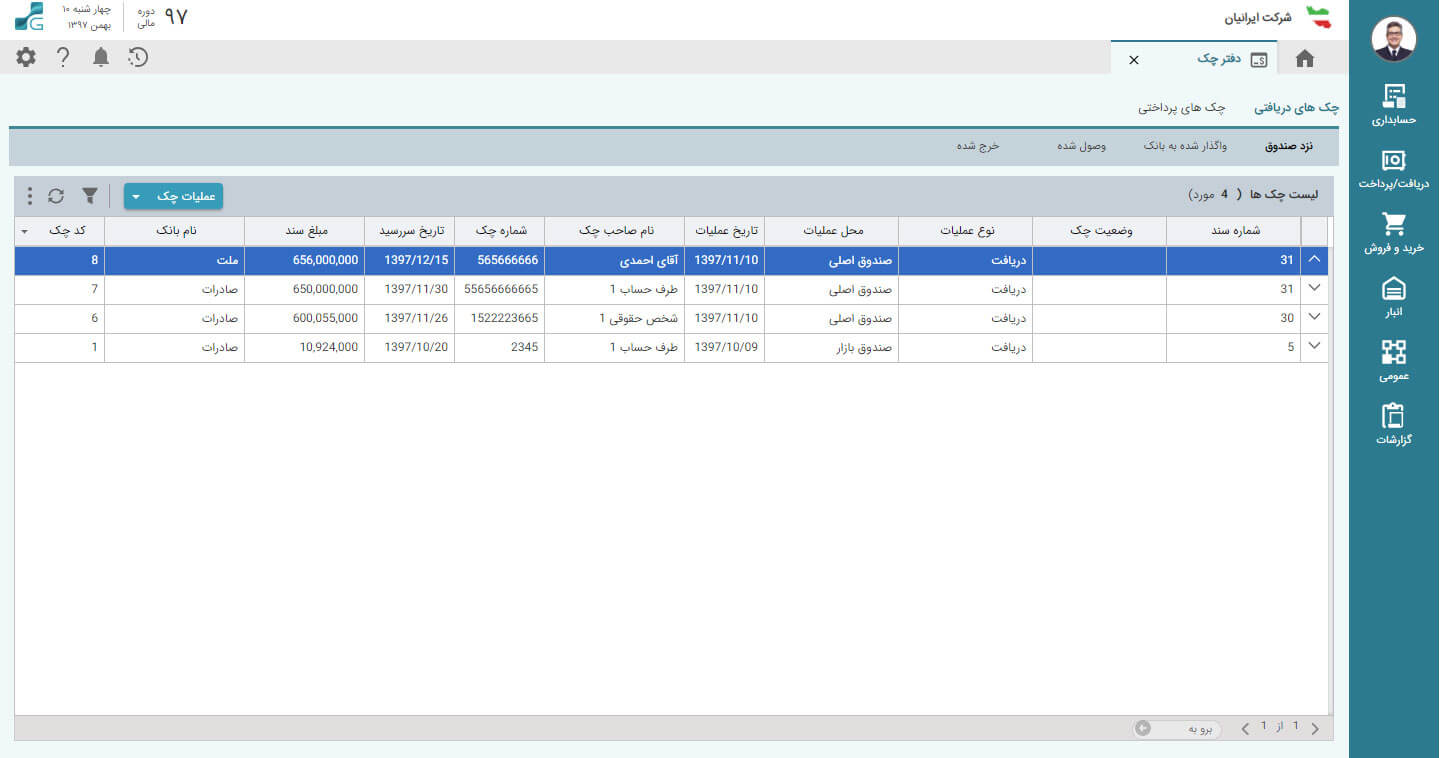Sort by شماره سند column header
The width and height of the screenshot is (1440, 758).
tap(1233, 230)
